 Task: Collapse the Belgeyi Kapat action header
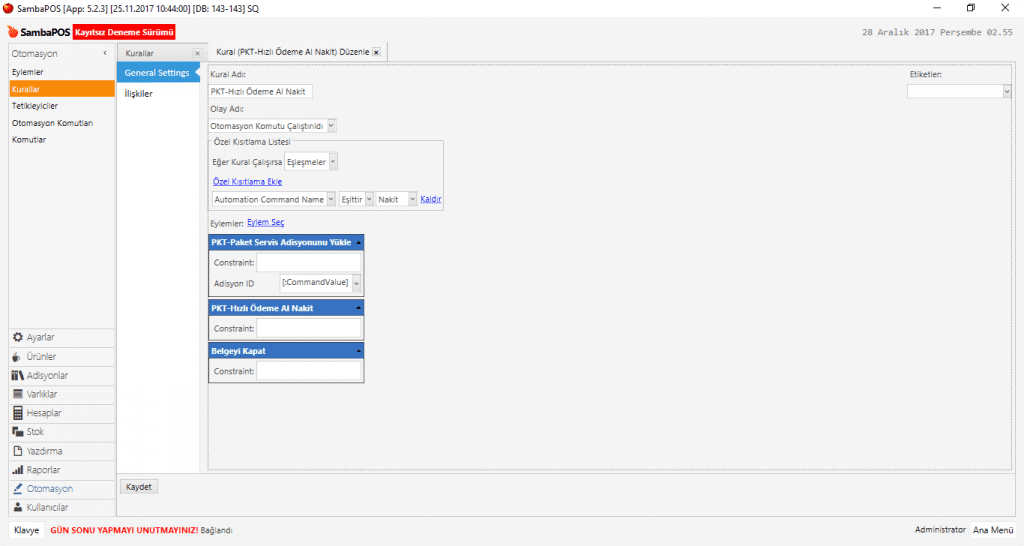click(x=358, y=351)
